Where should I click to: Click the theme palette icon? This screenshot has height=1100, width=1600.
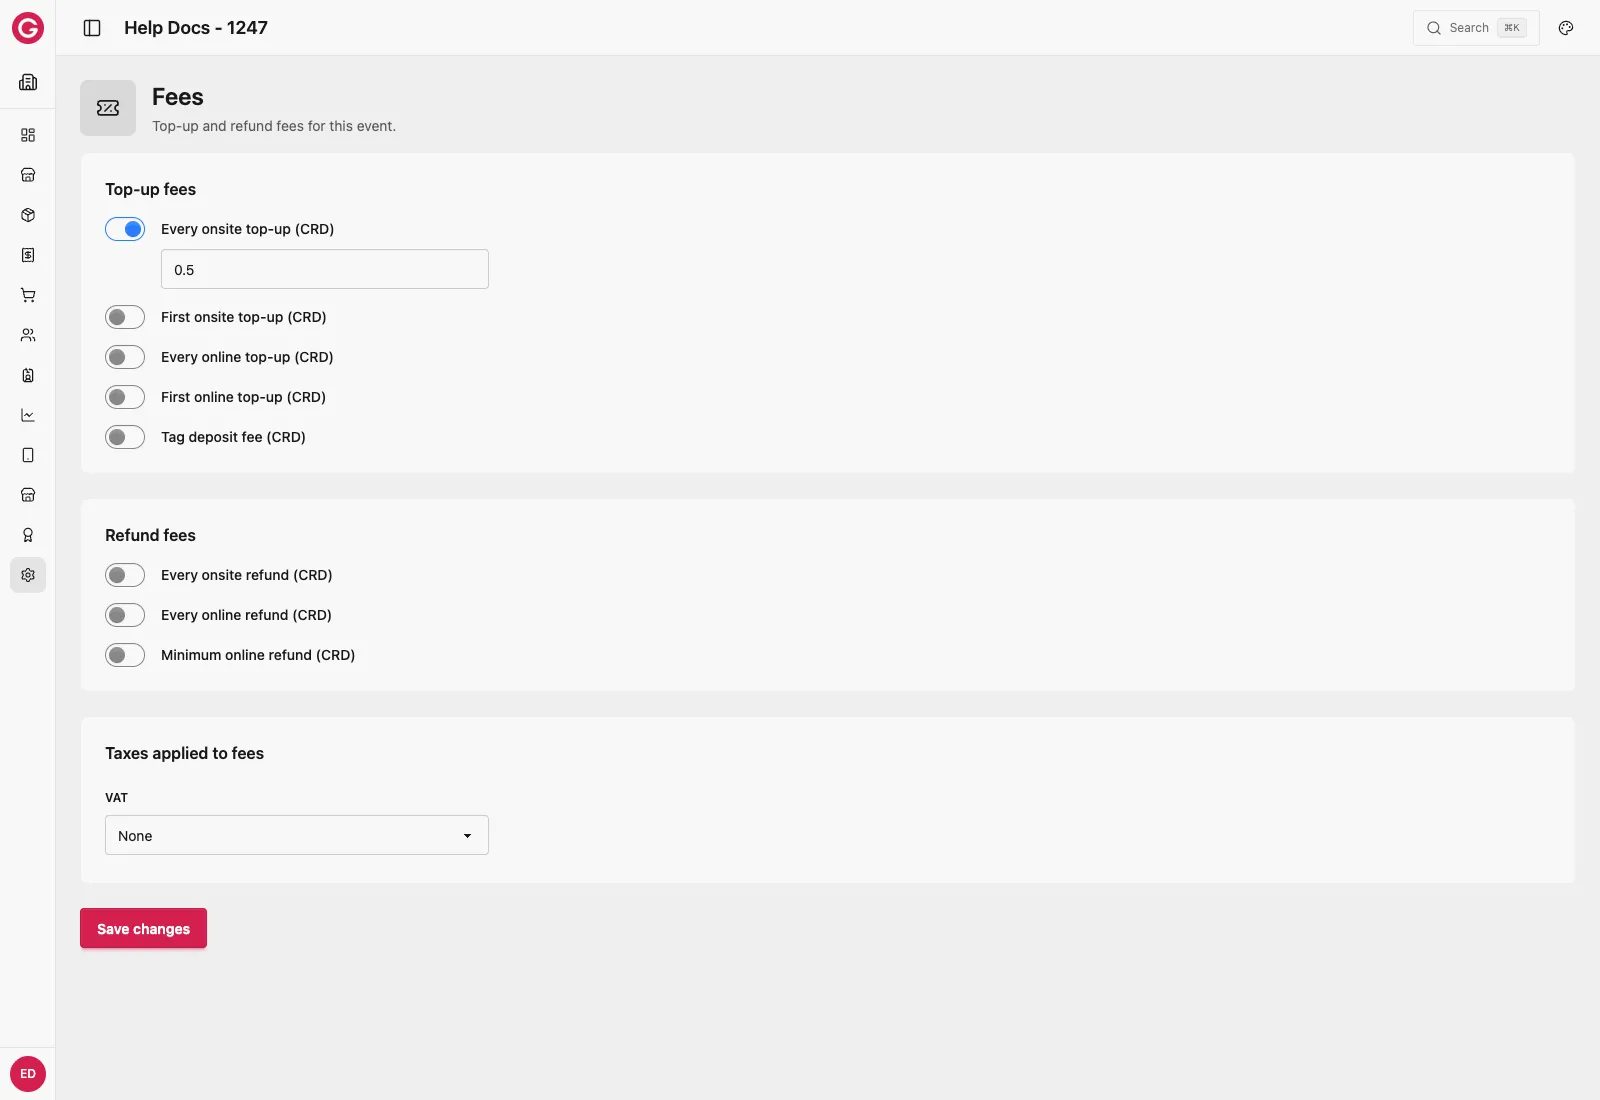click(x=1566, y=28)
